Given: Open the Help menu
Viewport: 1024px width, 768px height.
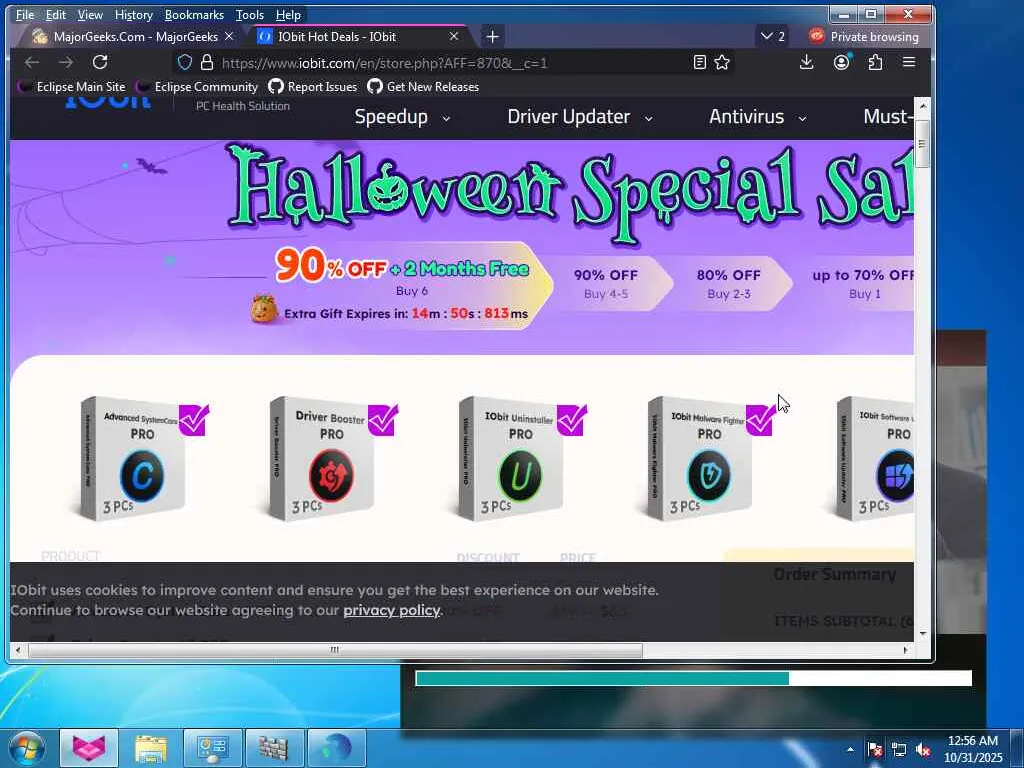Looking at the screenshot, I should point(288,14).
